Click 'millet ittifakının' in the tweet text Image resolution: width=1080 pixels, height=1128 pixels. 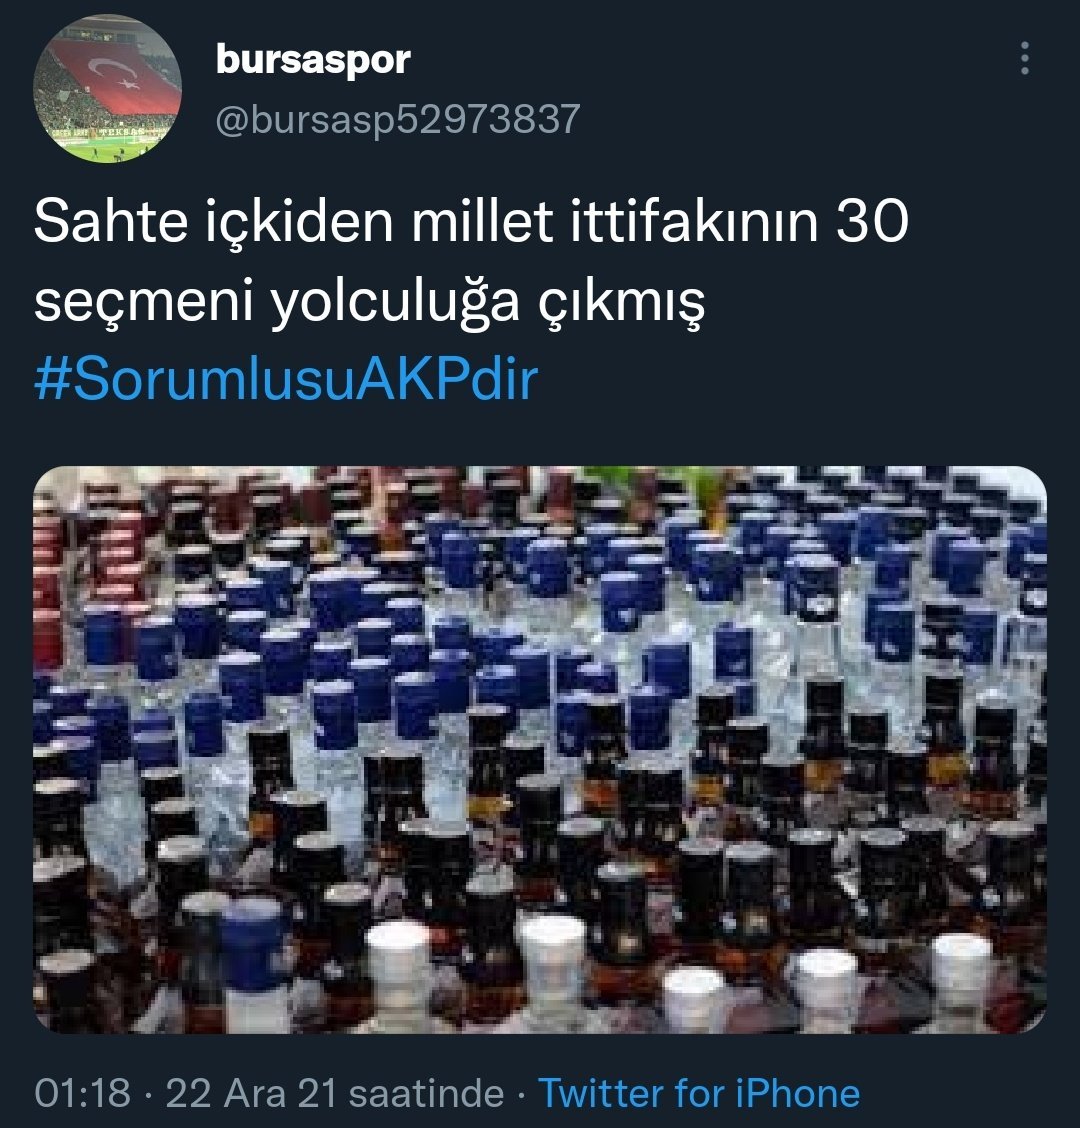(x=615, y=221)
